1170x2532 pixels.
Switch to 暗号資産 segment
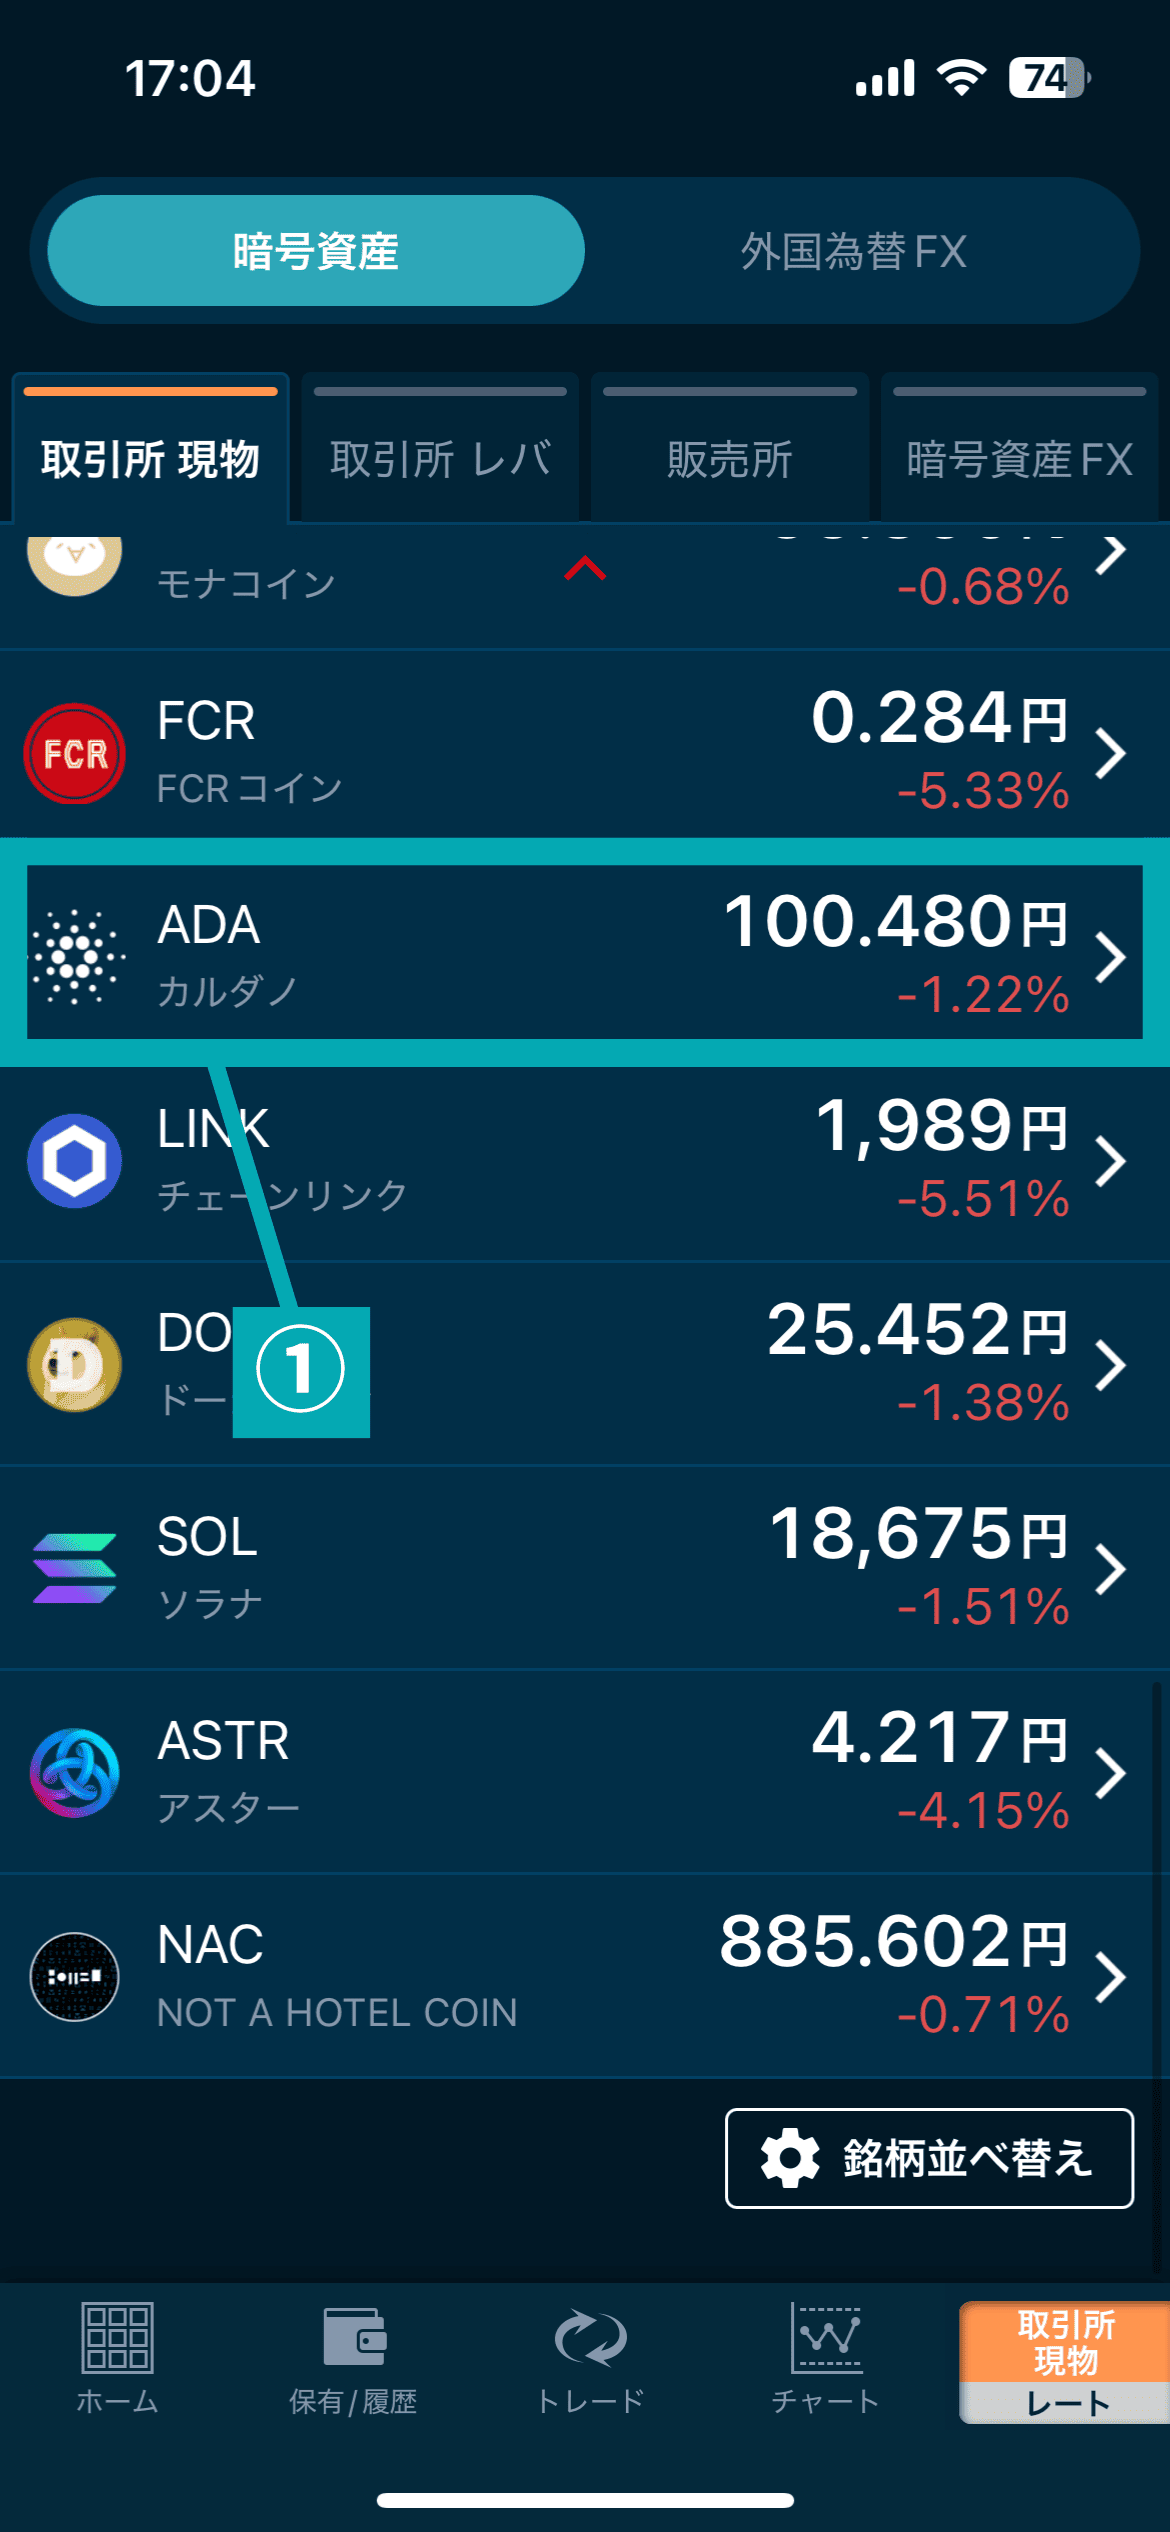point(316,251)
